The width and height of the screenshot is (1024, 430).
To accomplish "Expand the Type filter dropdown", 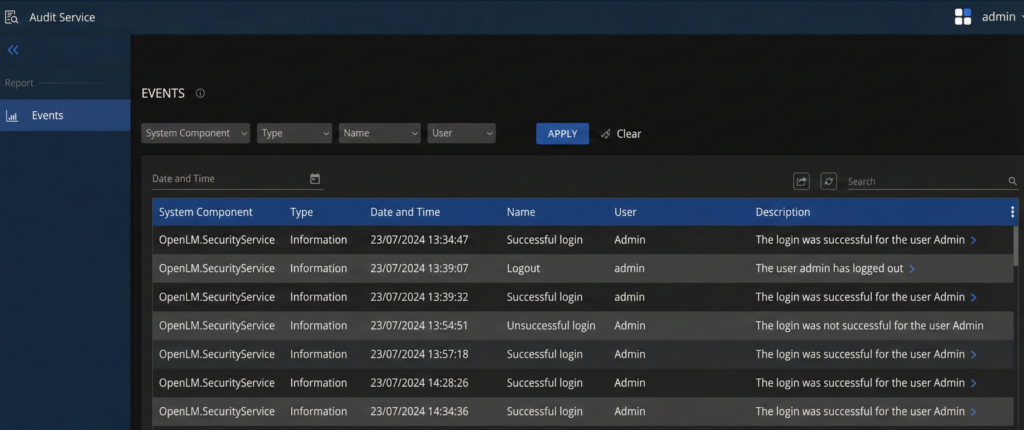I will click(294, 133).
